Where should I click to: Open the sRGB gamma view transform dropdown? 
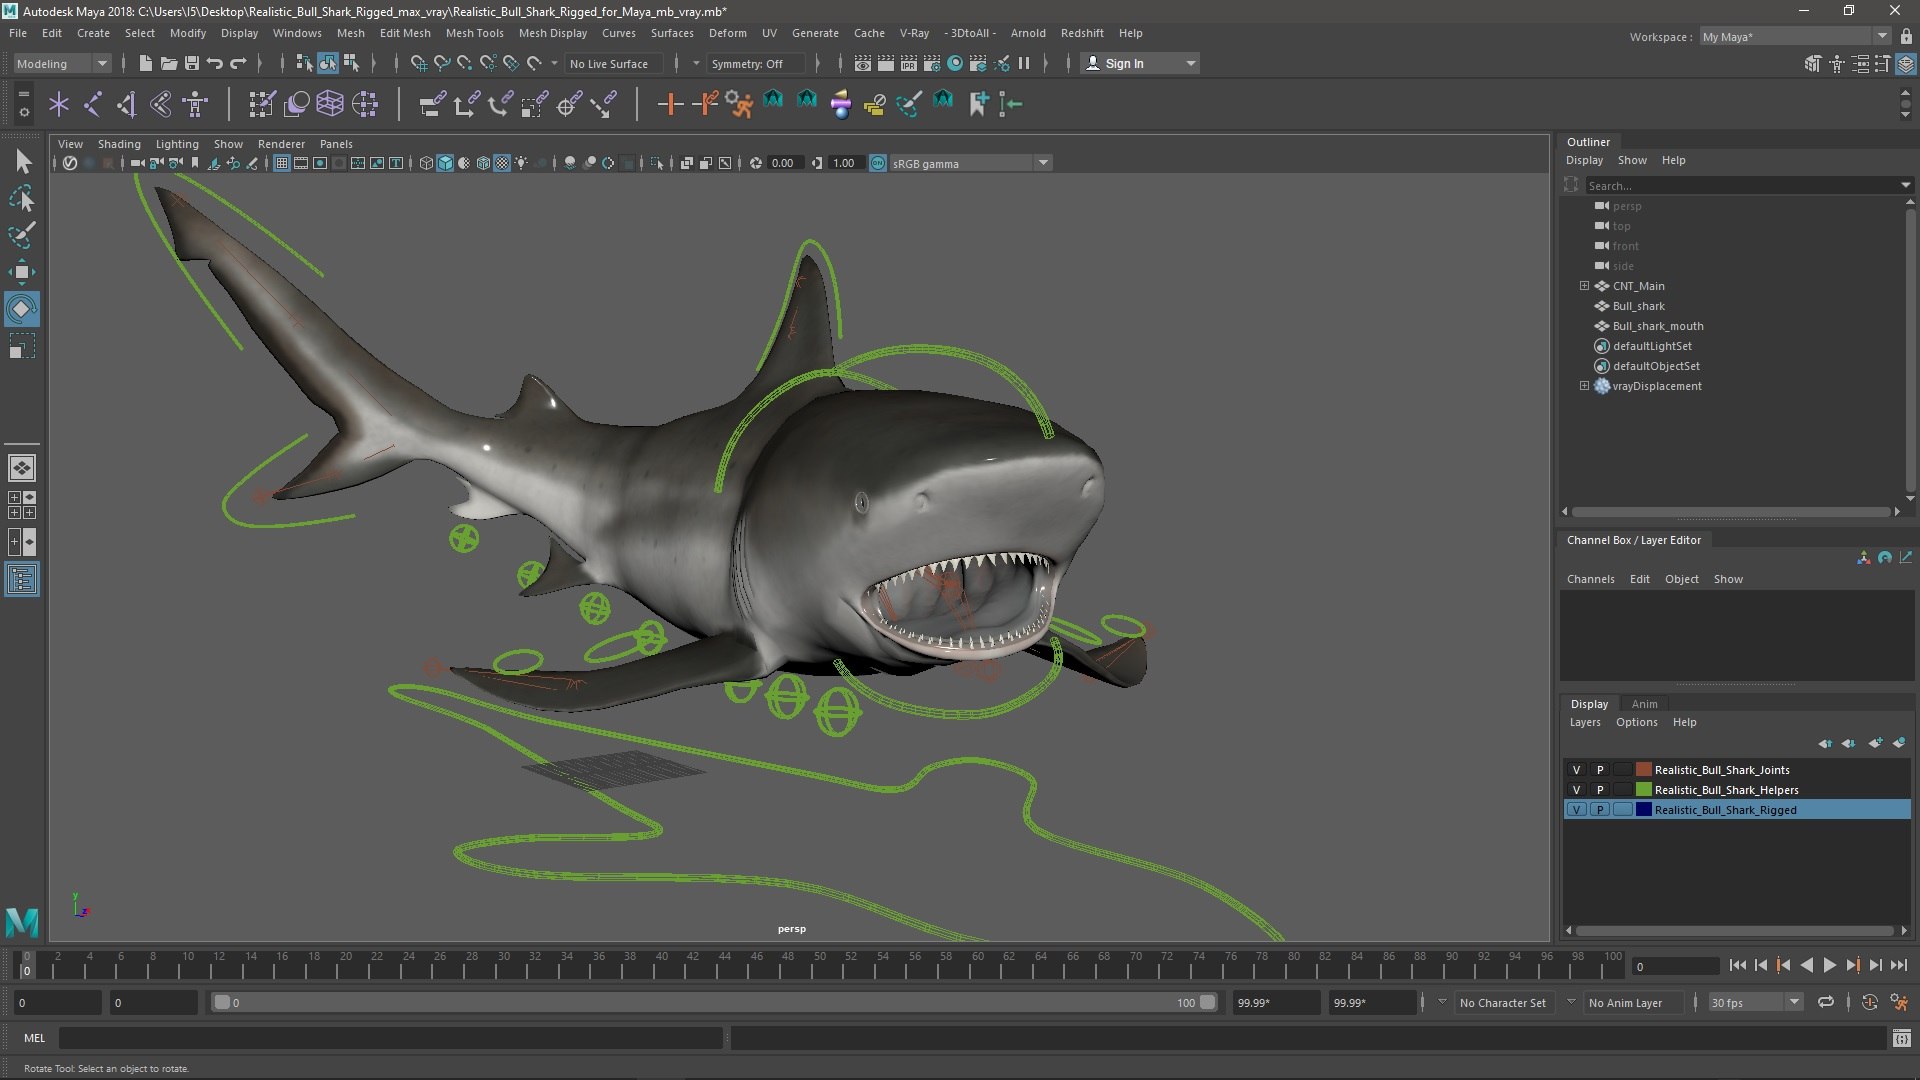[969, 163]
